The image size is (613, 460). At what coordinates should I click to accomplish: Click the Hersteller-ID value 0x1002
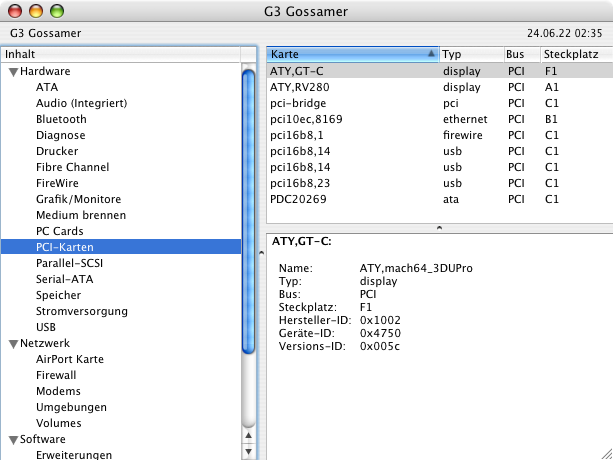(x=380, y=320)
